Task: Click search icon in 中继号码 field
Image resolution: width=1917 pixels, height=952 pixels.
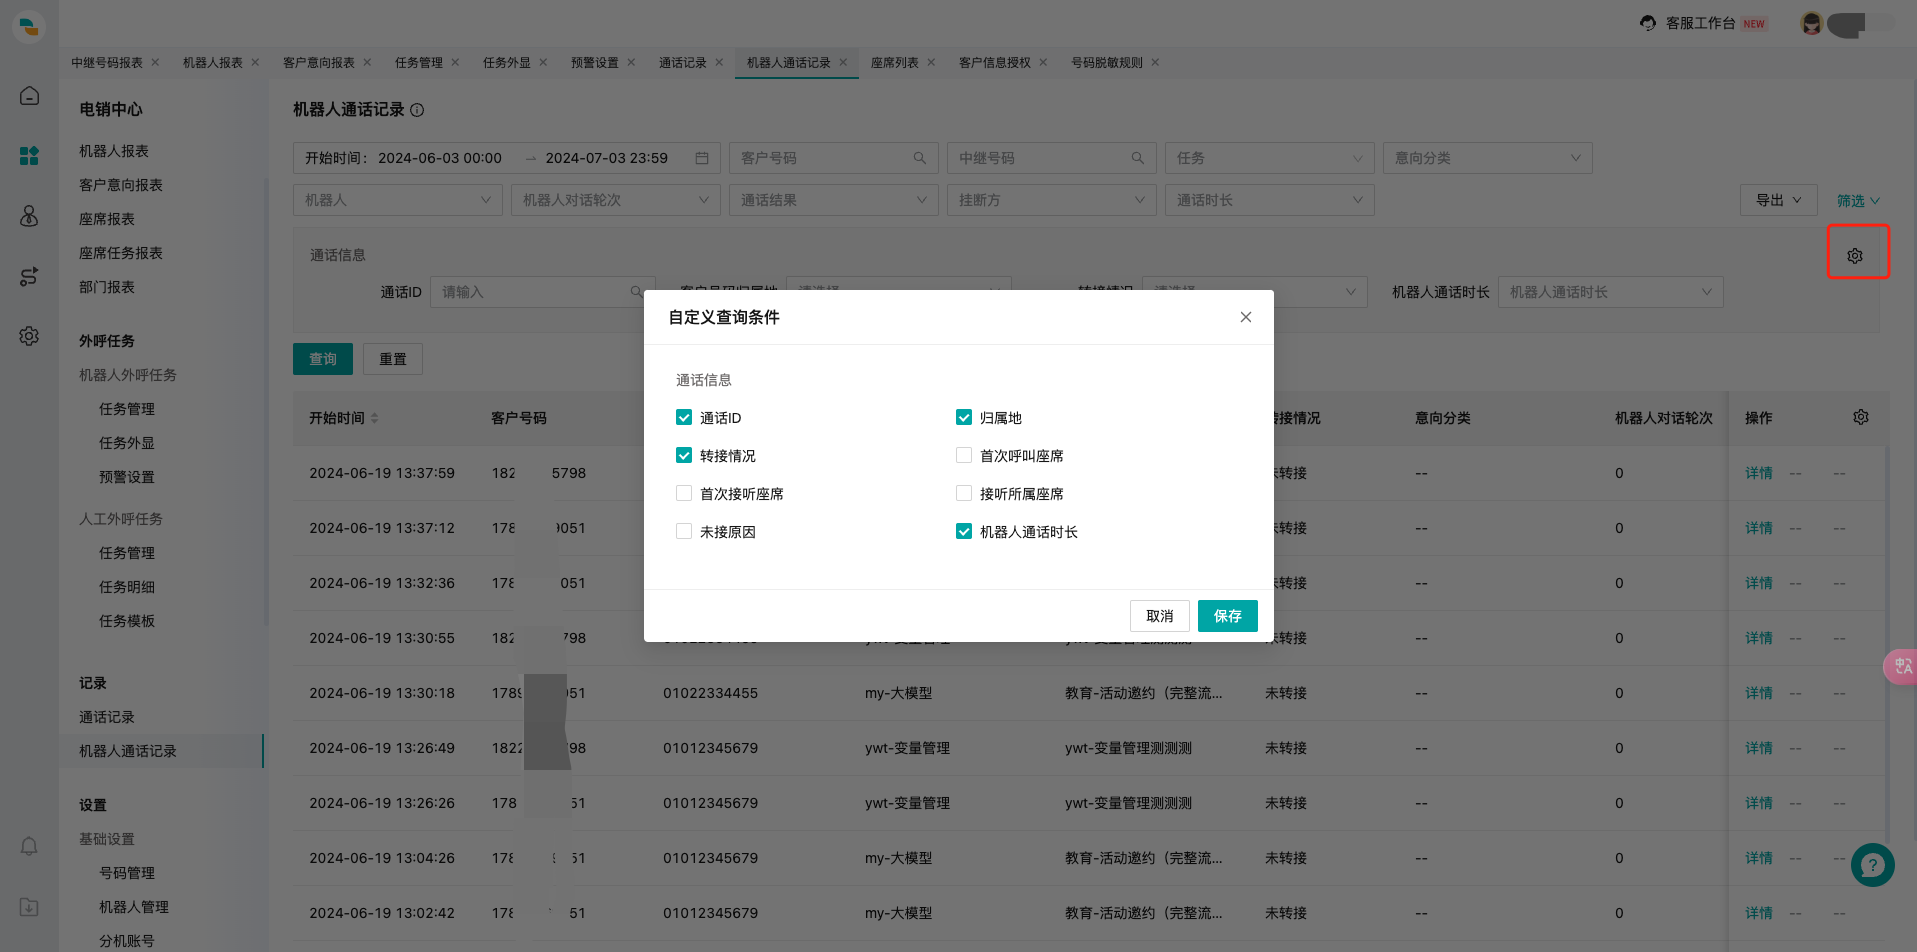Action: [x=1138, y=158]
